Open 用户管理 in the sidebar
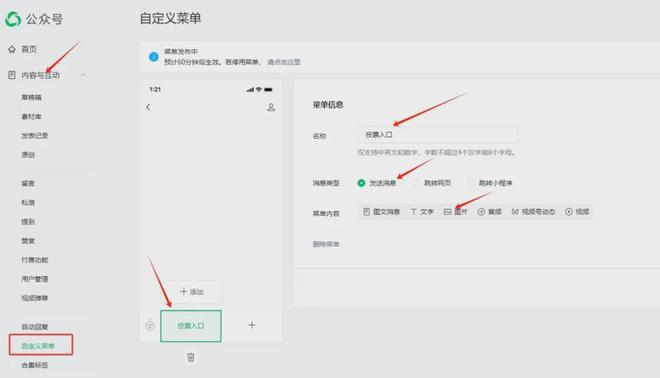Screen dimensions: 660x378 pos(35,279)
